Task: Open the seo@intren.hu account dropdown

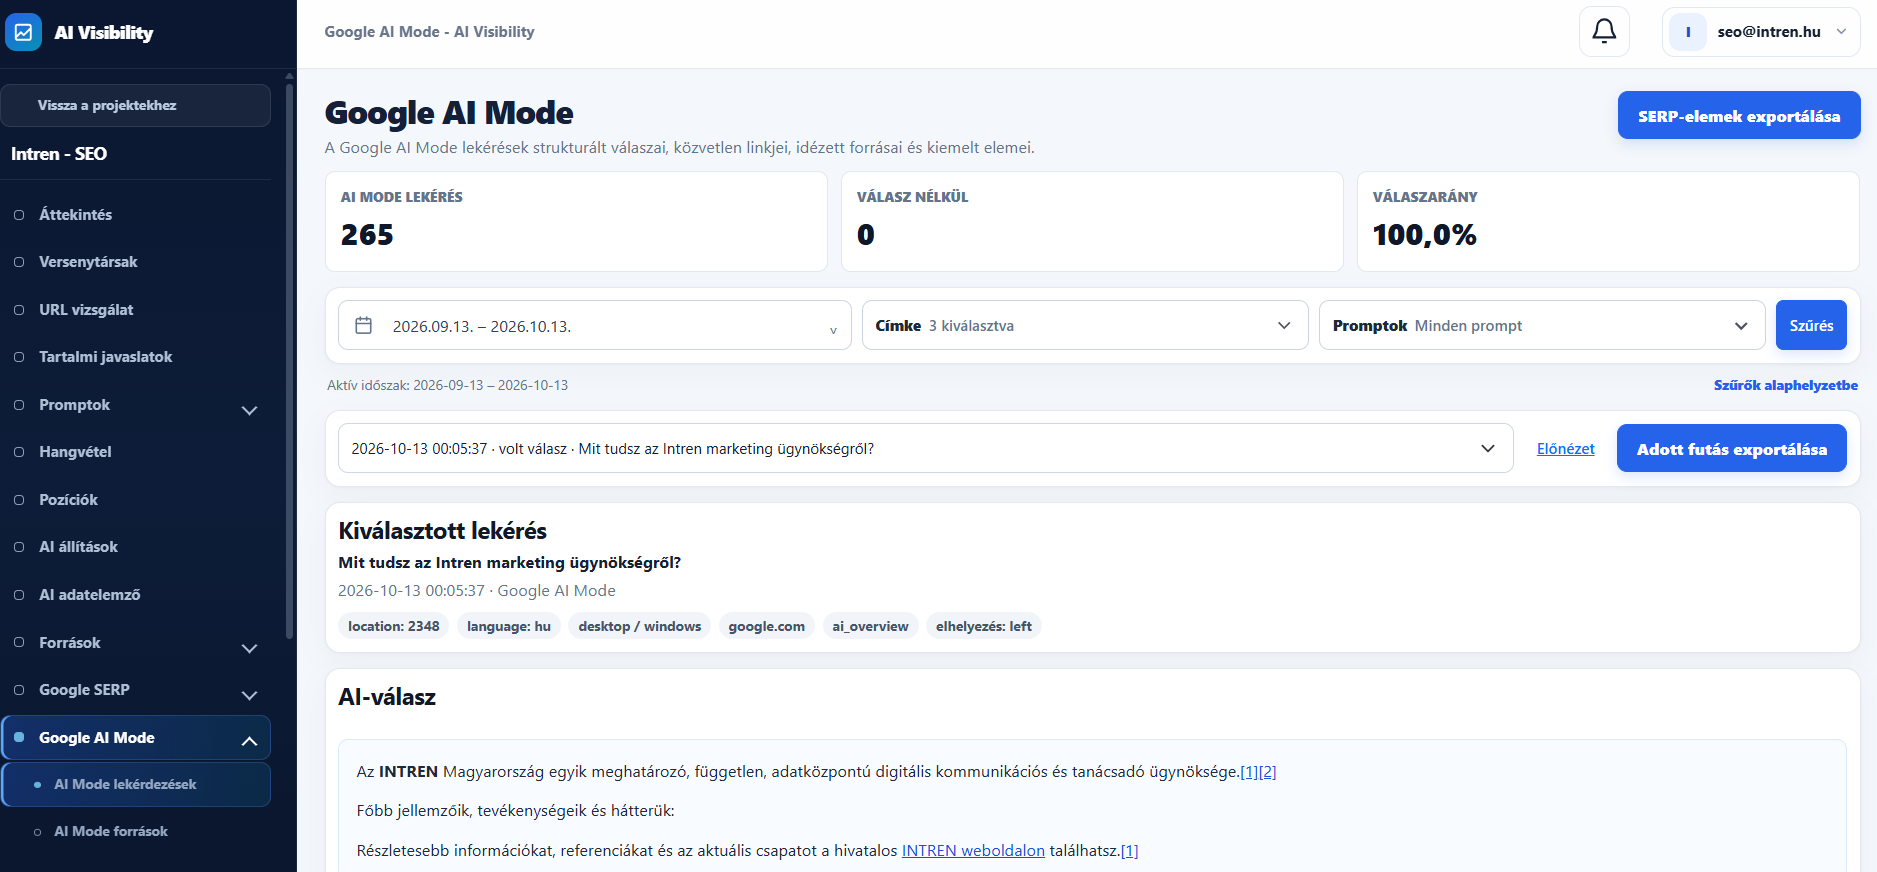Action: (1761, 32)
